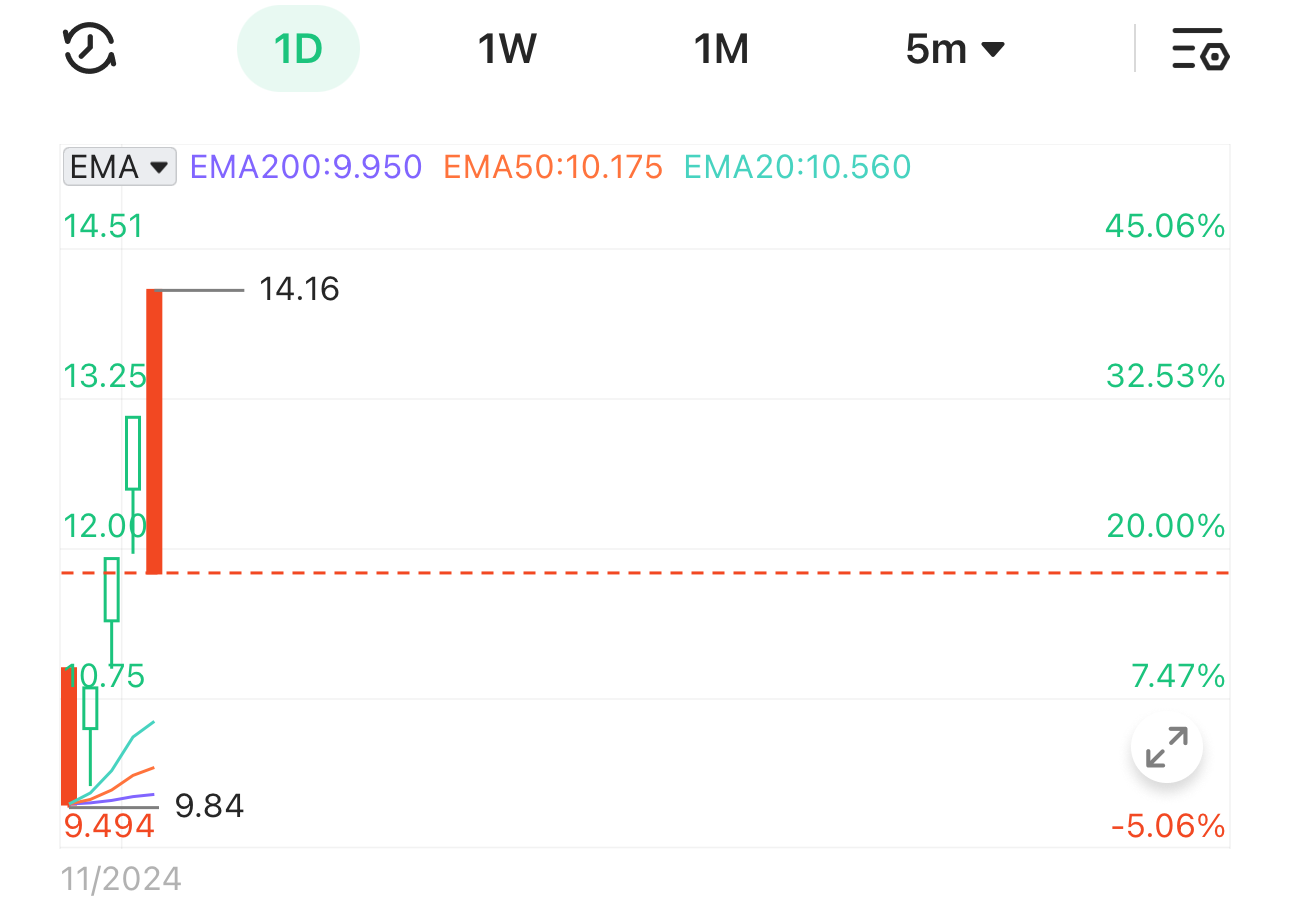Screen dimensions: 1290x900
Task: Open the EMA indicator dropdown
Action: (119, 167)
